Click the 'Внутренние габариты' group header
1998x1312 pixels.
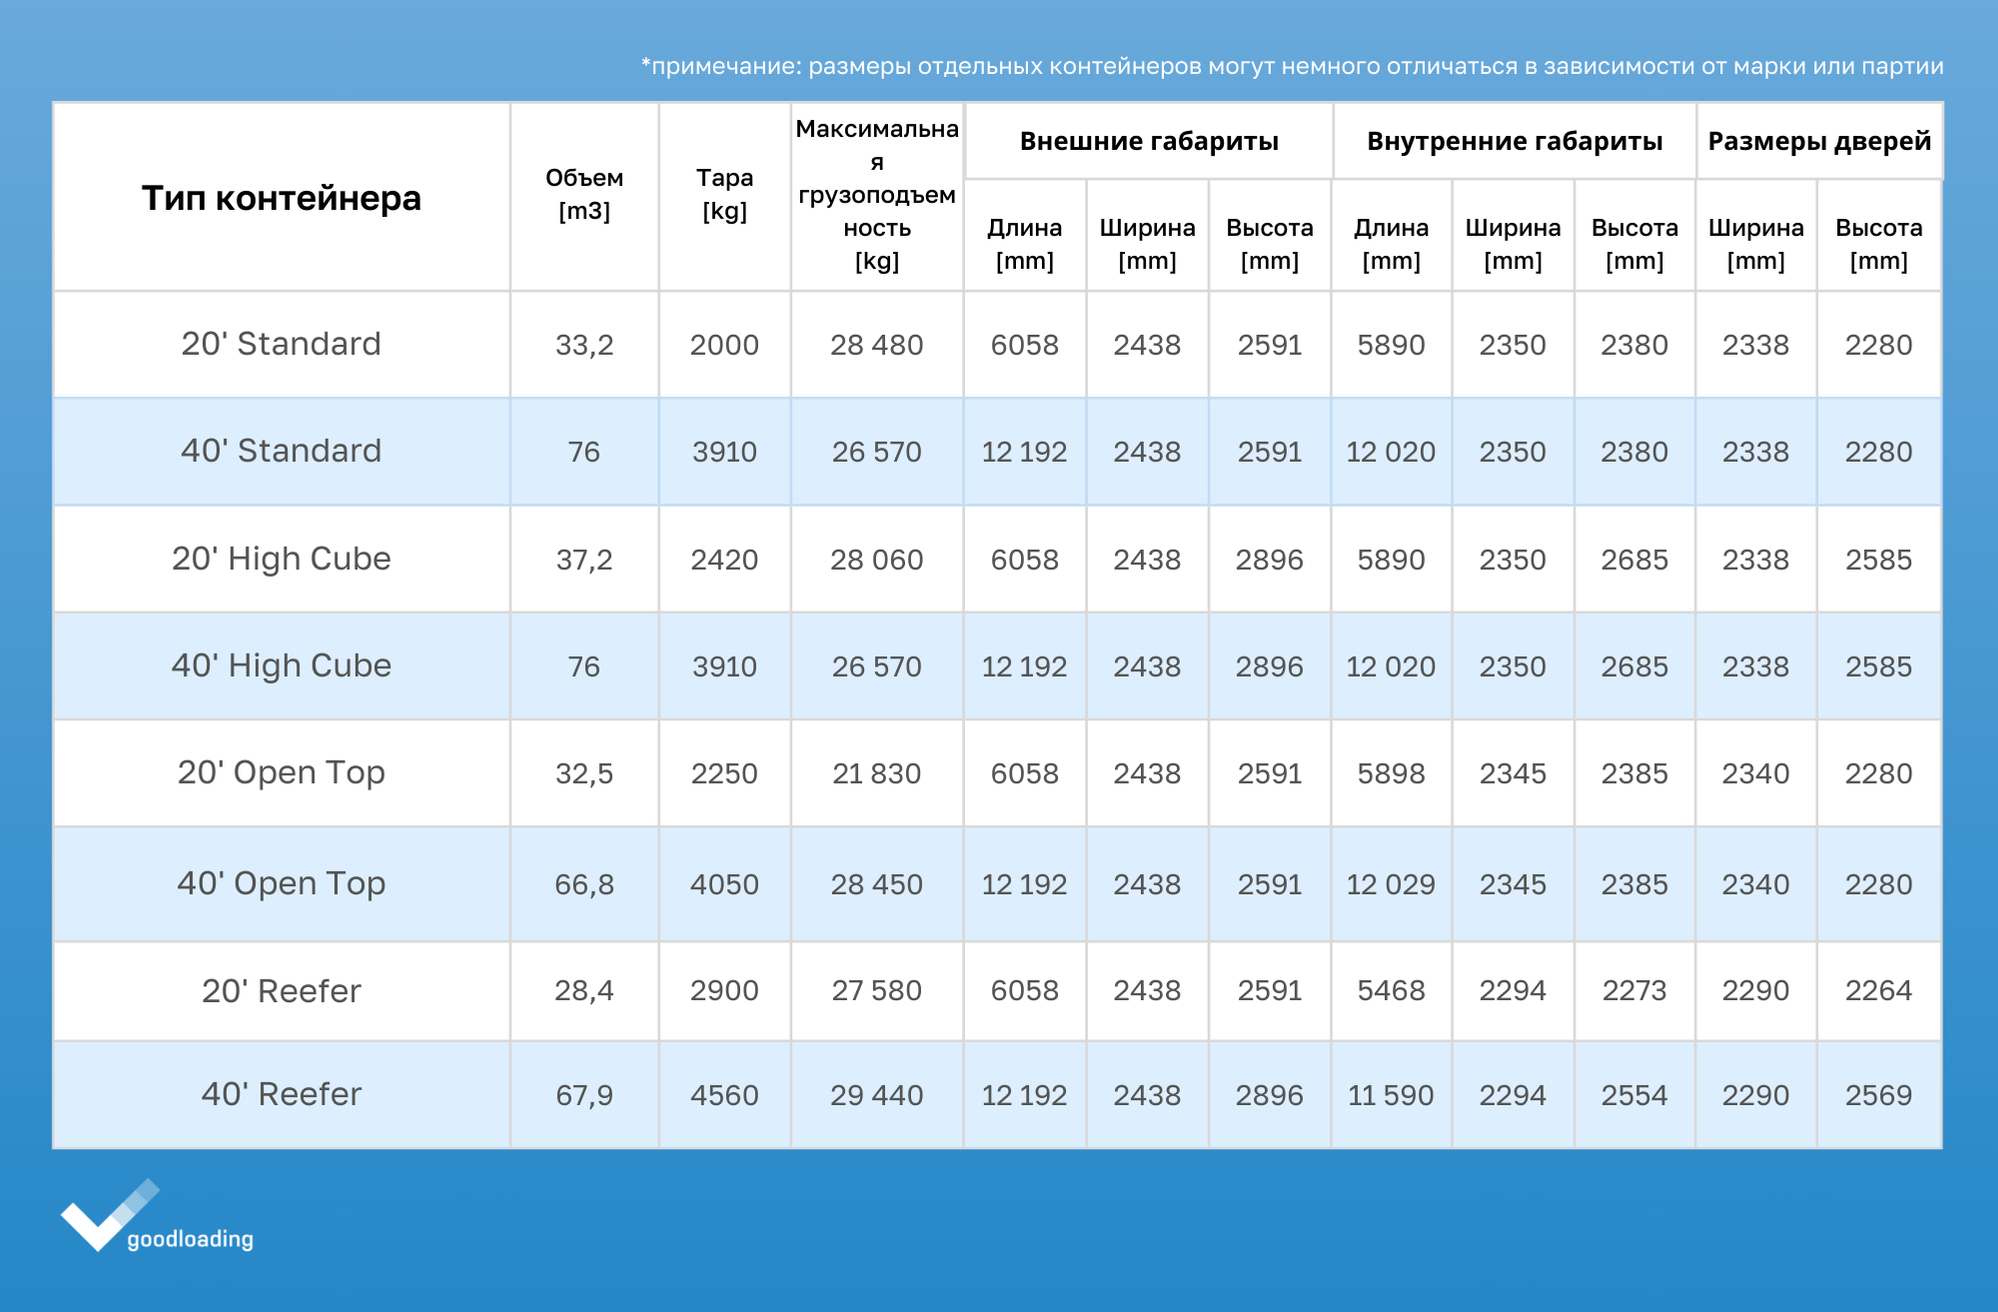pos(1514,141)
